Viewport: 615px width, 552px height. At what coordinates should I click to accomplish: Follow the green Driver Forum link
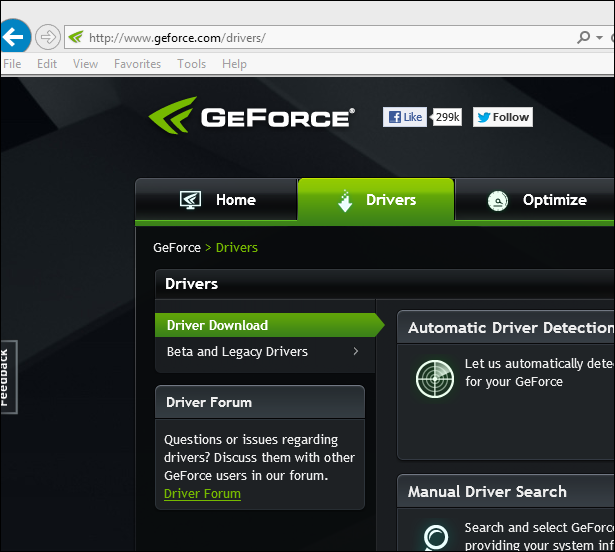[202, 494]
